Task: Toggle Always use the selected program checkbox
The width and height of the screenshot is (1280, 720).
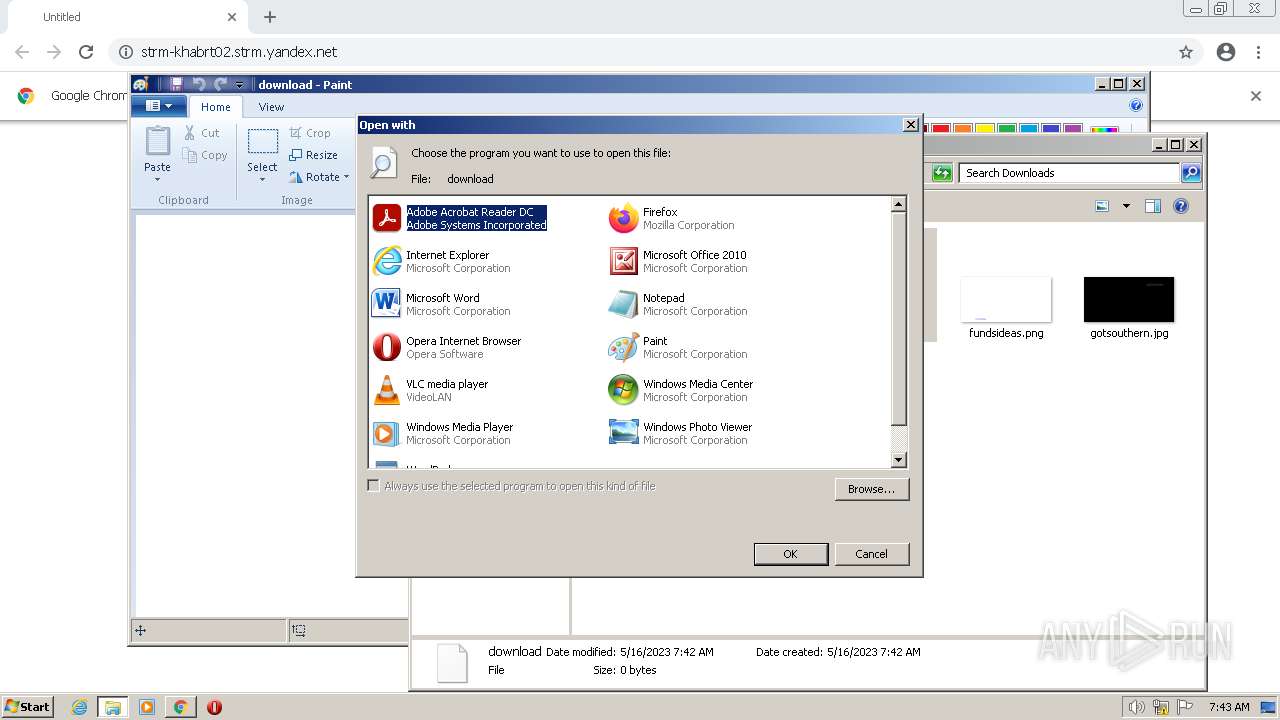Action: pyautogui.click(x=373, y=486)
